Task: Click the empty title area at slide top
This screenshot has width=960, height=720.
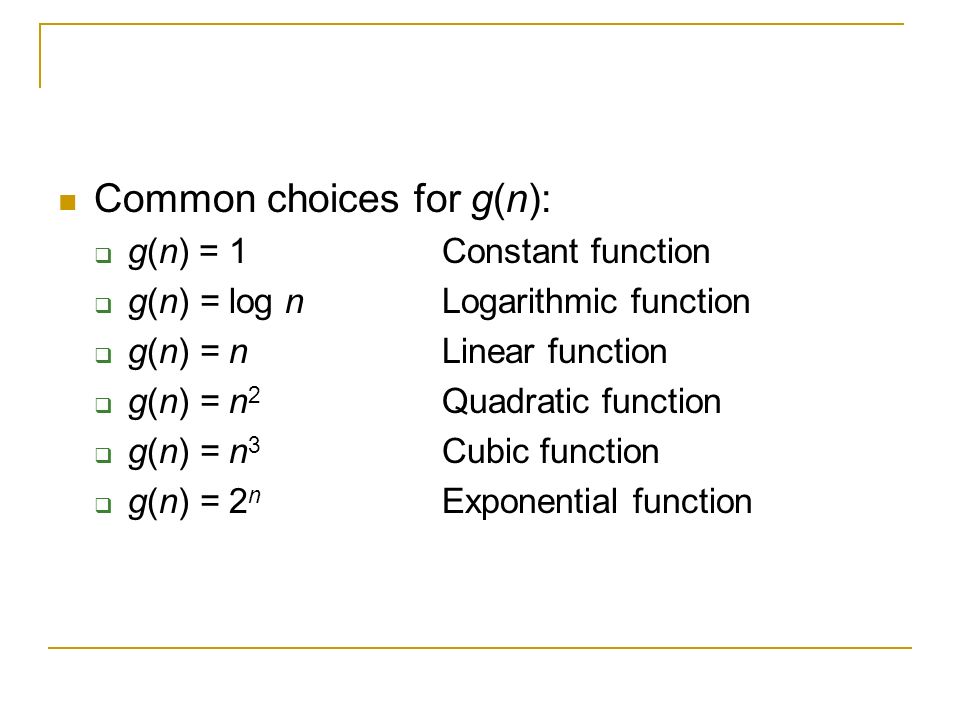Action: point(471,56)
